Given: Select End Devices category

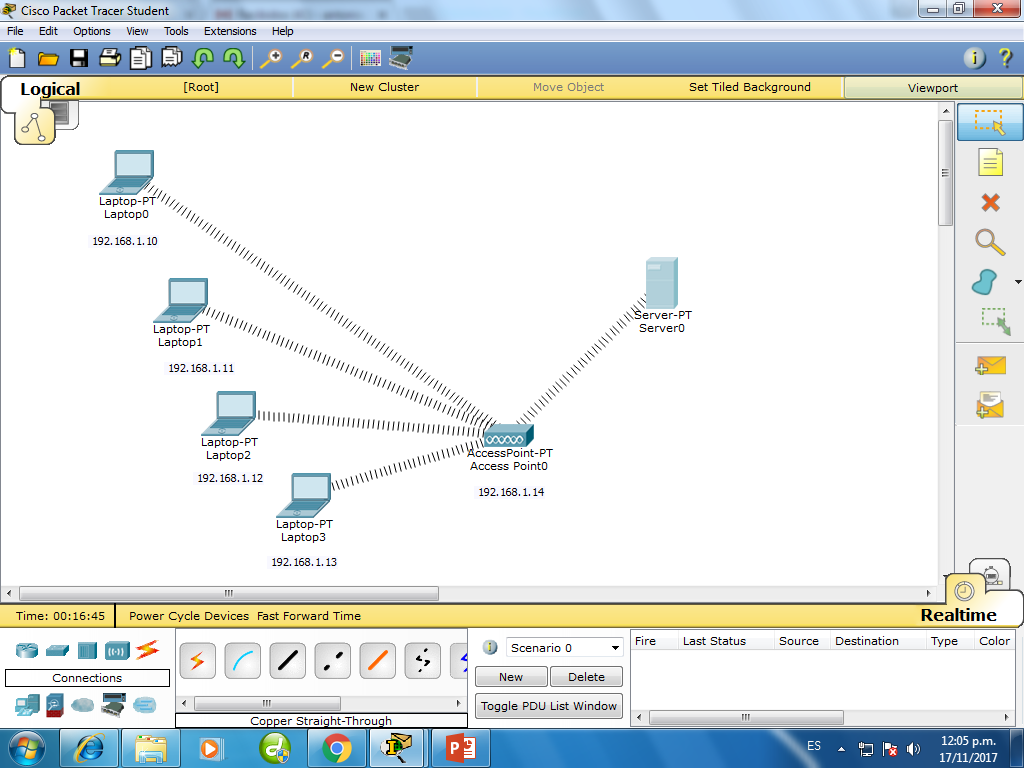Looking at the screenshot, I should click(27, 706).
